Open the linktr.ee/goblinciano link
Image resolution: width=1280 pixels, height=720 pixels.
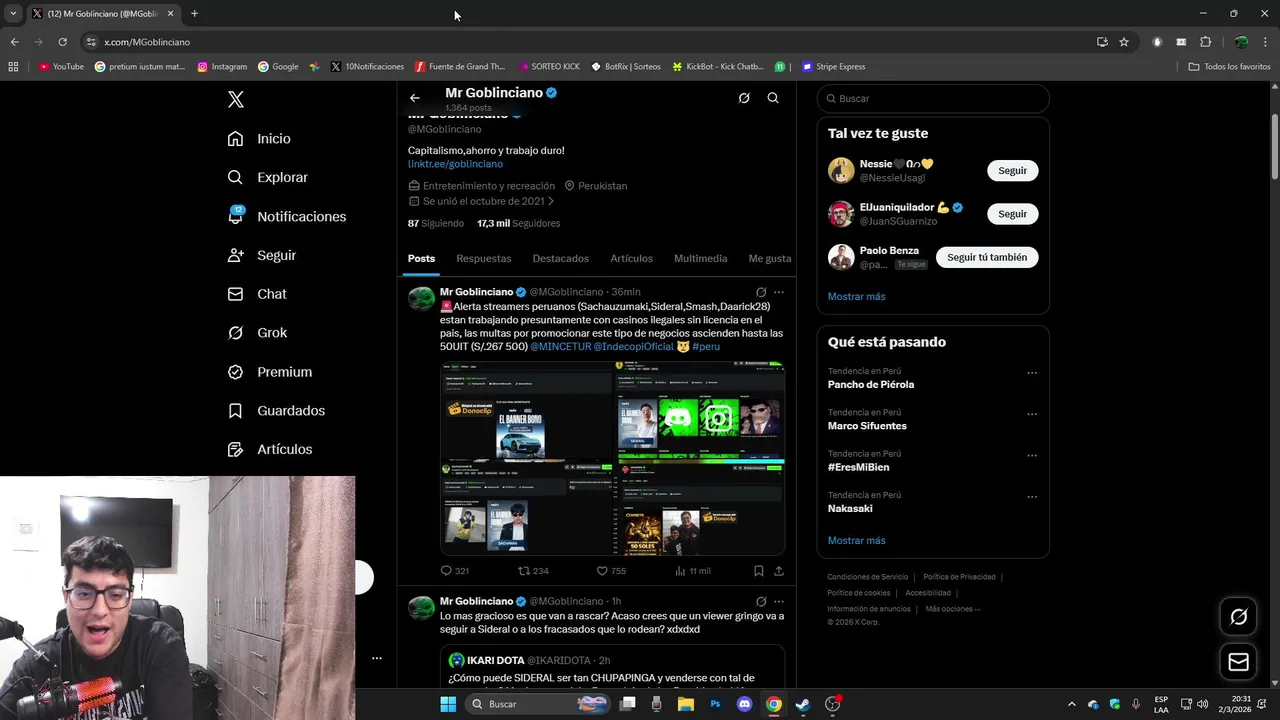tap(455, 164)
